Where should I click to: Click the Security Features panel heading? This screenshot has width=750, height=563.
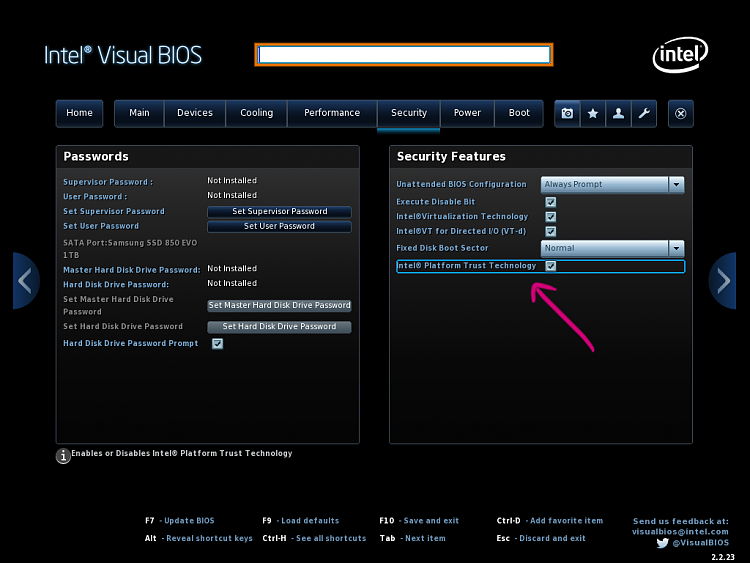tap(451, 157)
